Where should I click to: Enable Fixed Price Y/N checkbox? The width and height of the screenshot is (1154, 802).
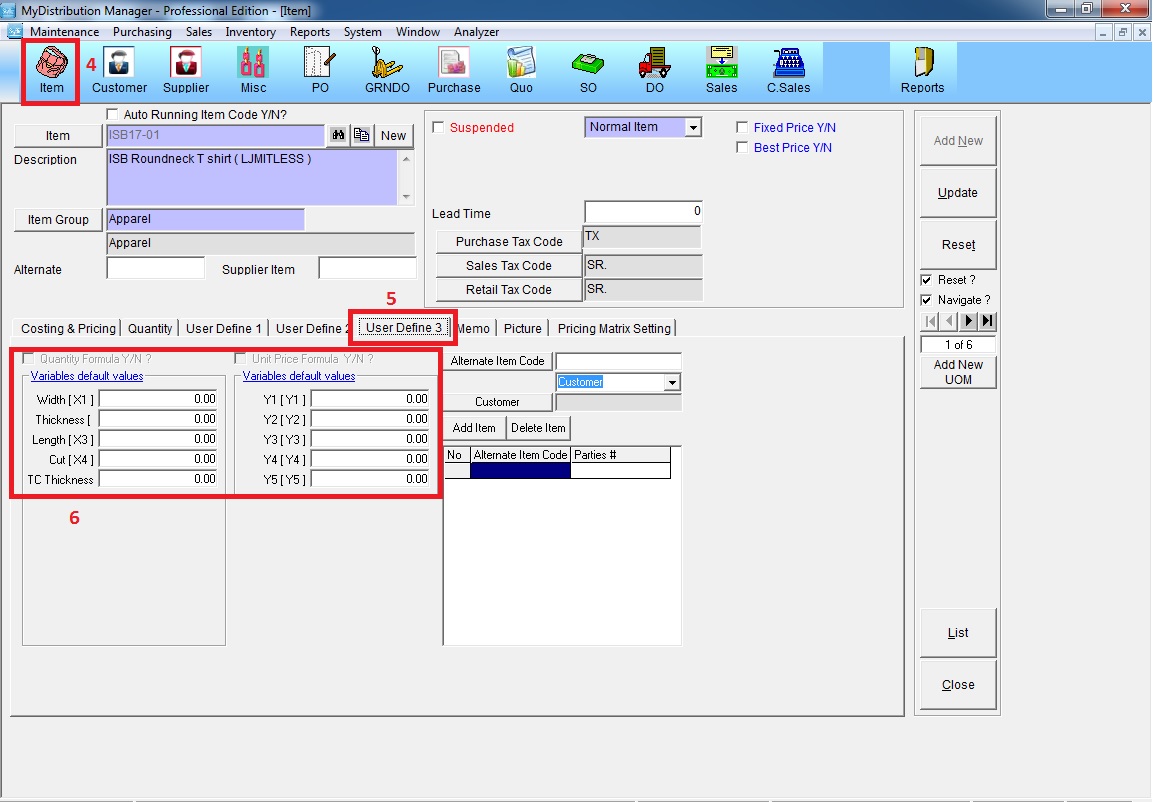tap(742, 128)
